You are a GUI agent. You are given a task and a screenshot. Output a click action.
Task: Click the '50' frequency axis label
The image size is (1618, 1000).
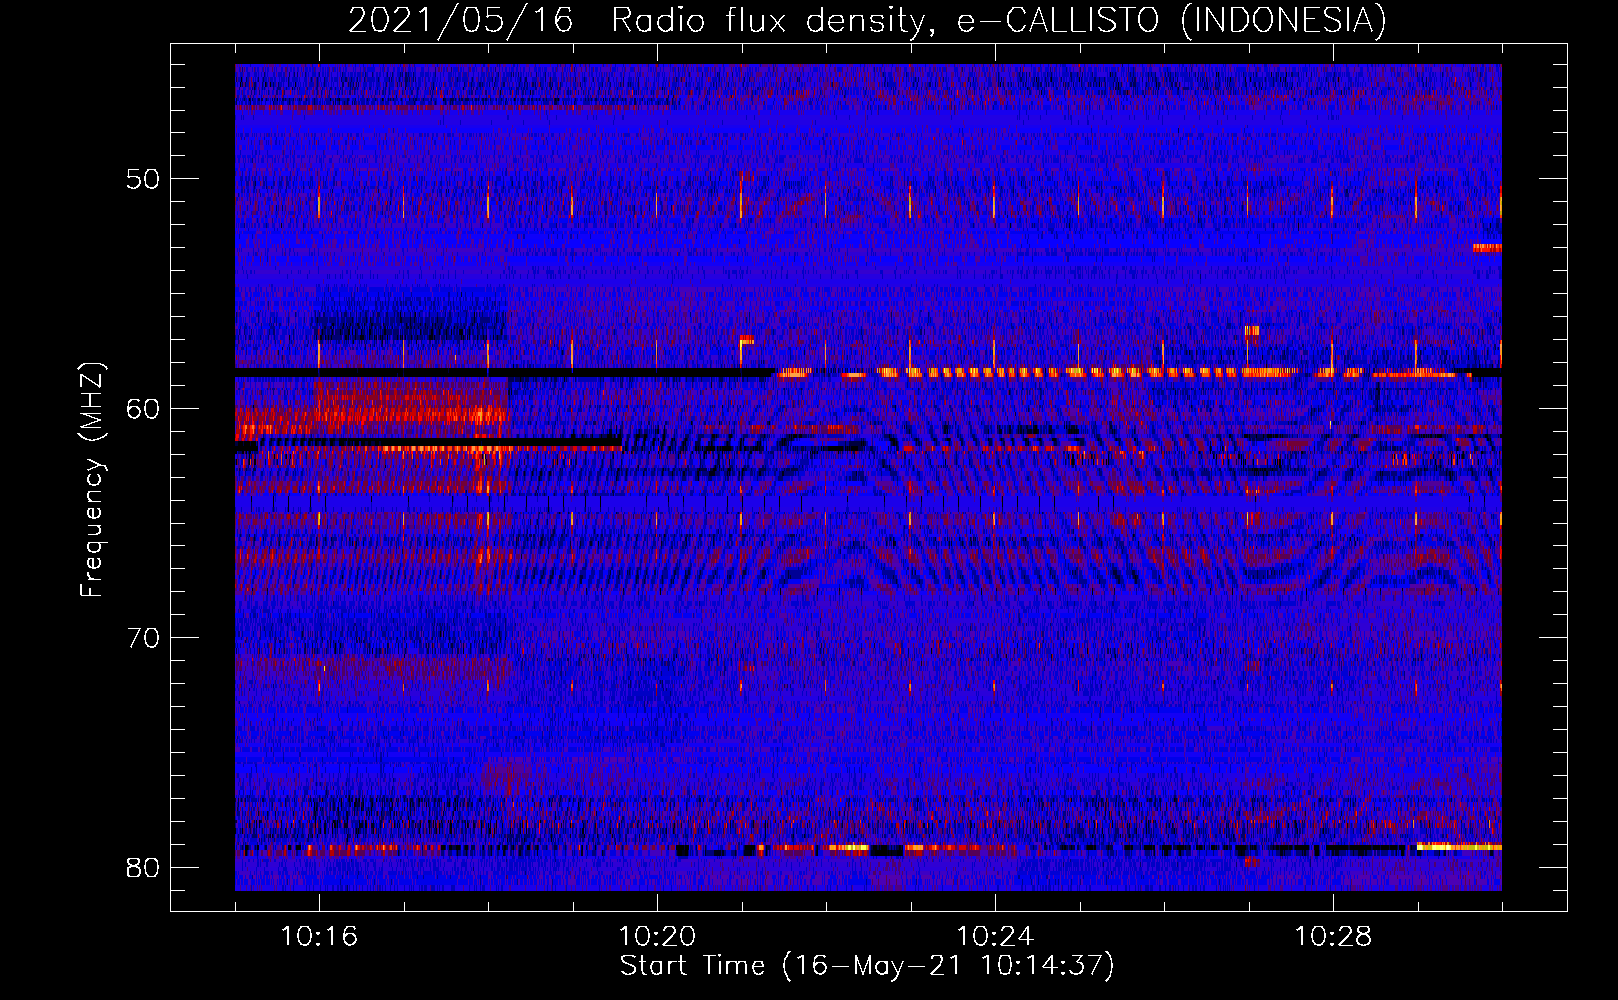[143, 180]
